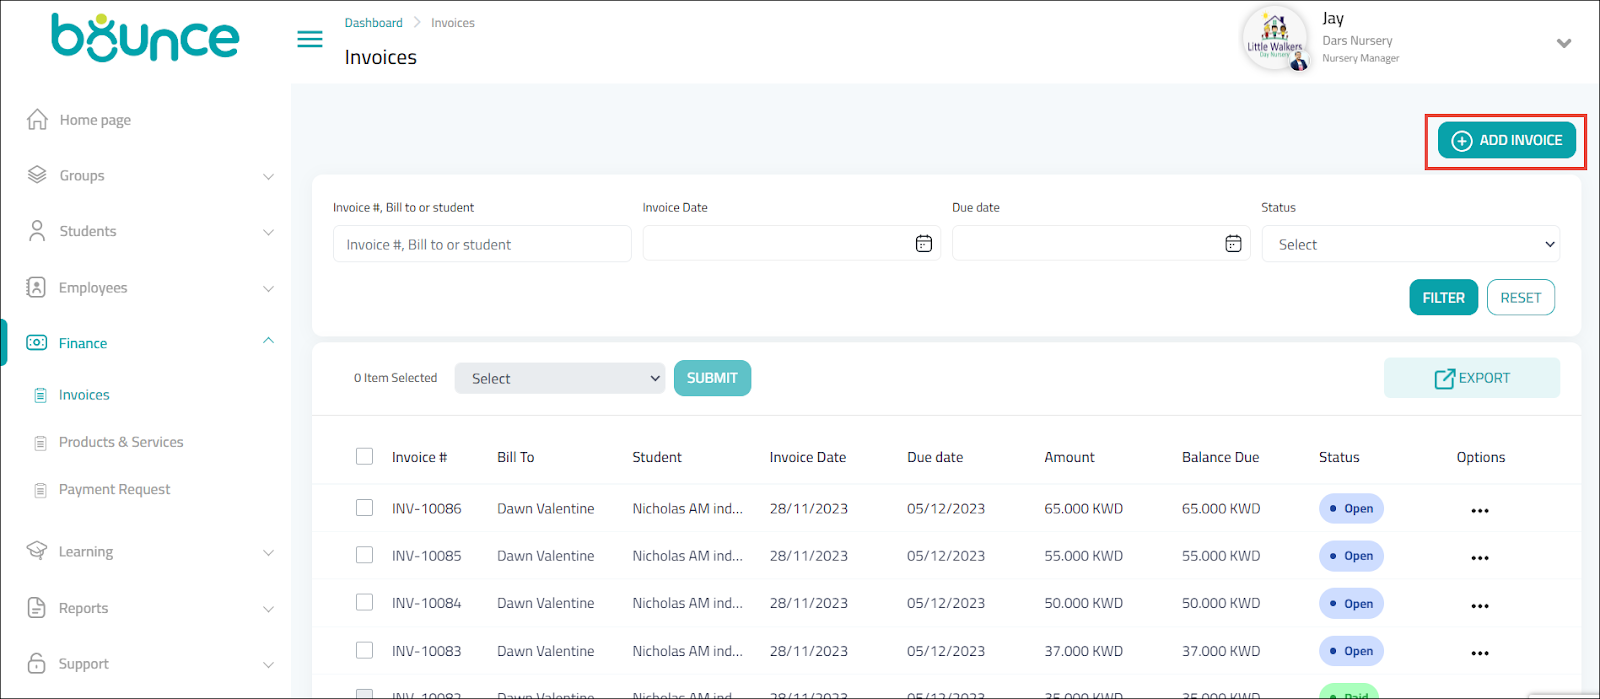Click the Support lock icon
The width and height of the screenshot is (1600, 699).
pyautogui.click(x=37, y=663)
